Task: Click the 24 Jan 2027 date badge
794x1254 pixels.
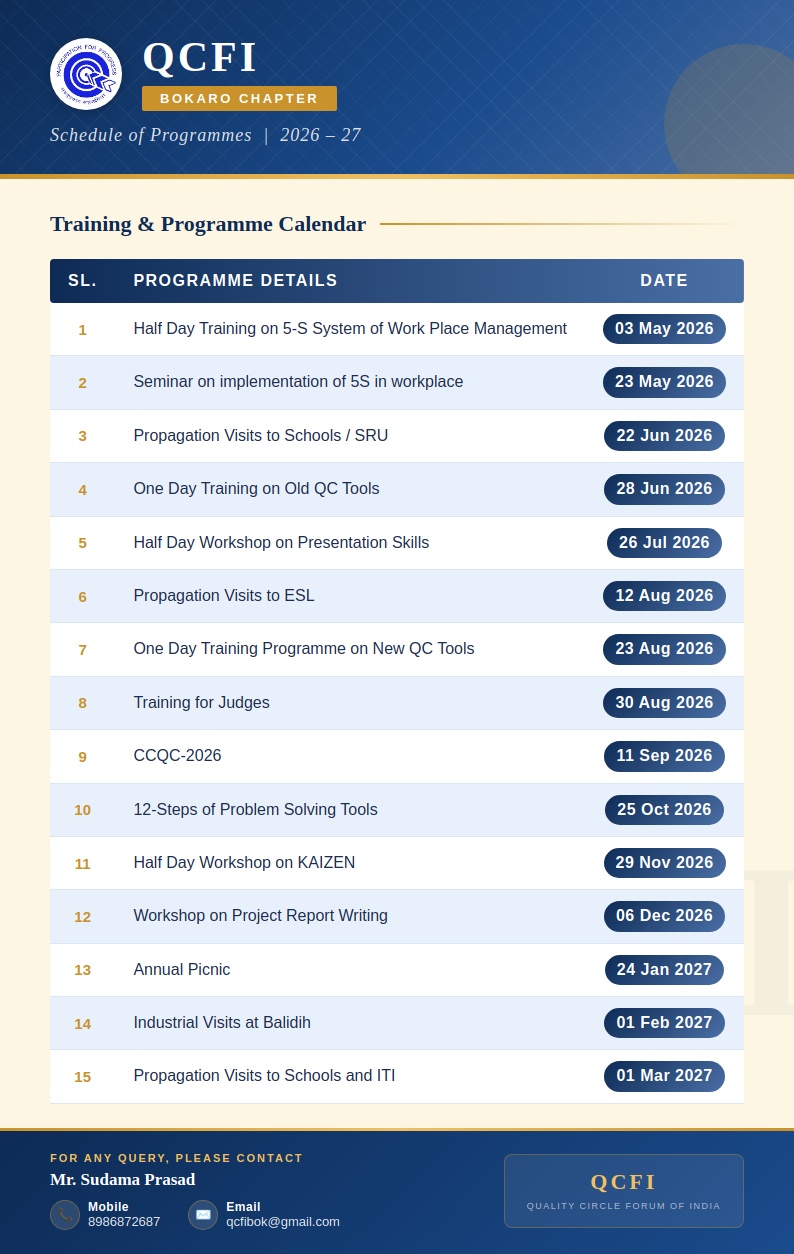Action: tap(664, 970)
